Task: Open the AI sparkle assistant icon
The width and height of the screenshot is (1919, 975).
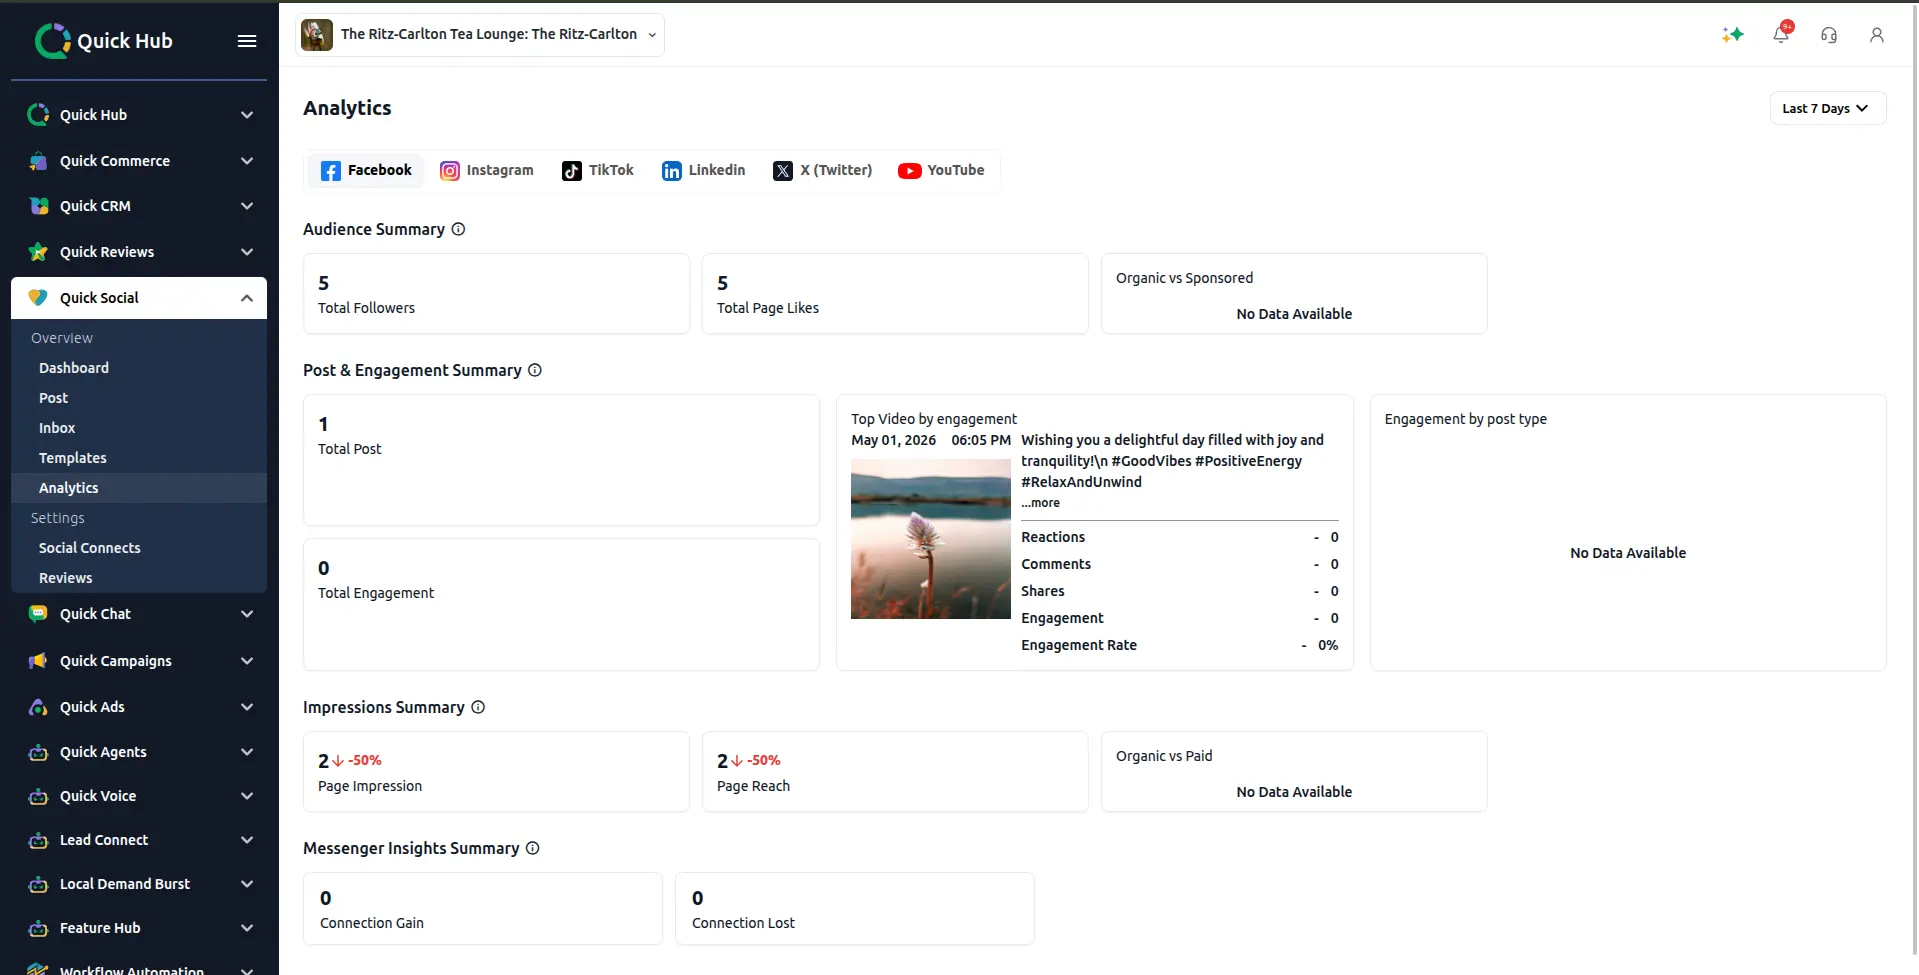Action: pyautogui.click(x=1733, y=35)
